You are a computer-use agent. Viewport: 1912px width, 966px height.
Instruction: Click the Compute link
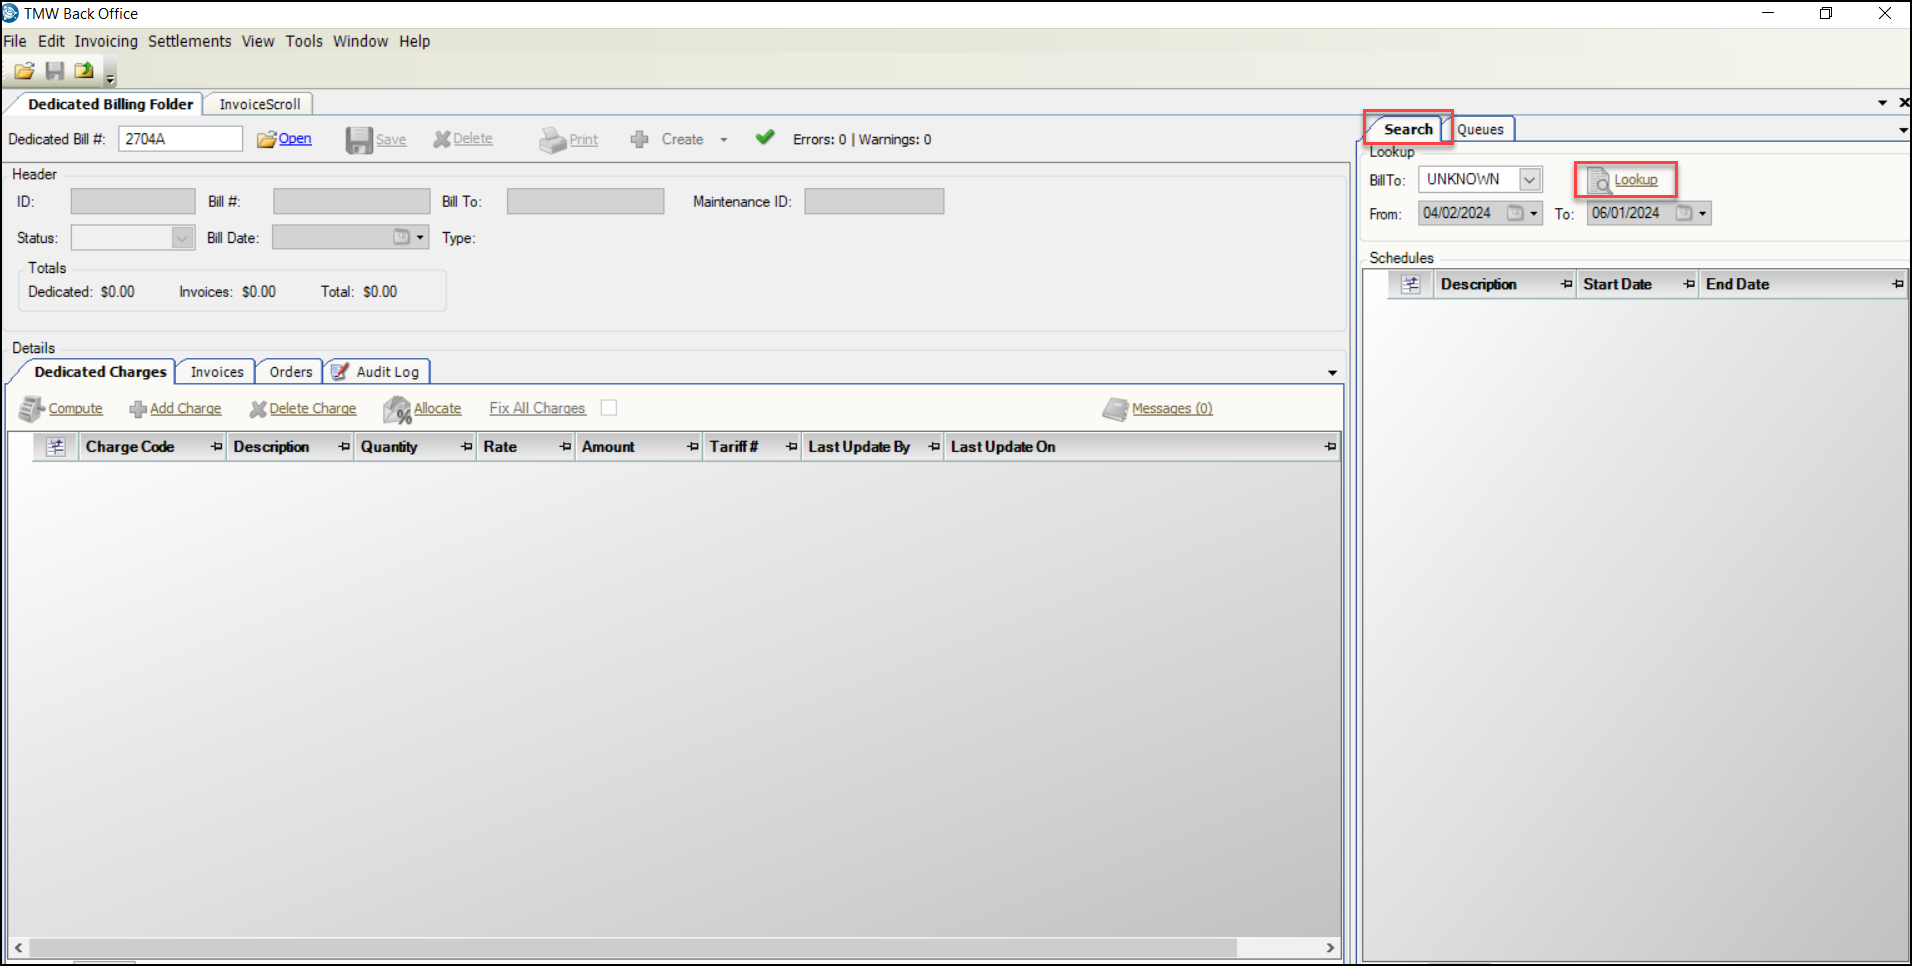[x=76, y=409]
